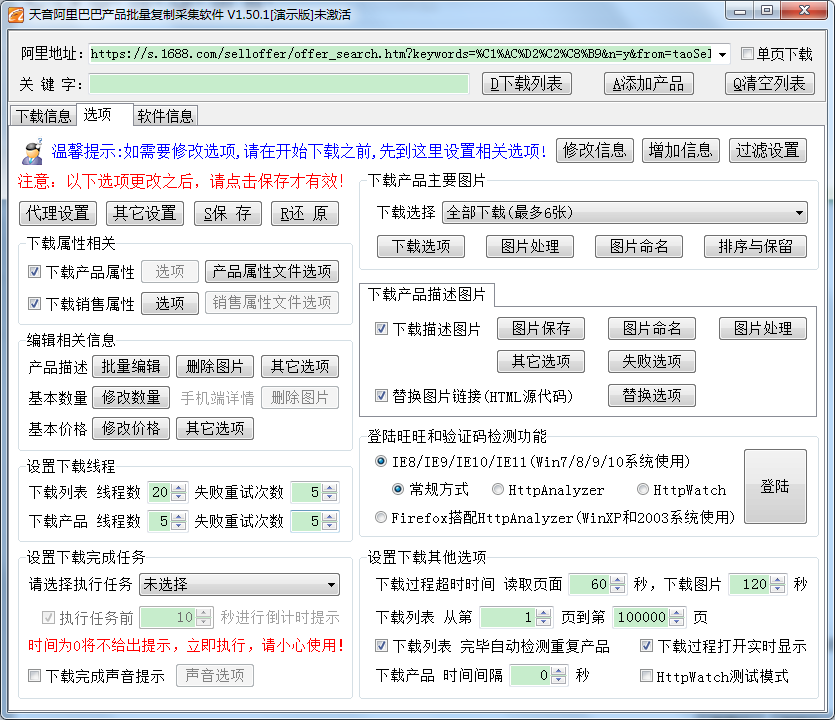Select the 选项 tab

(x=105, y=114)
